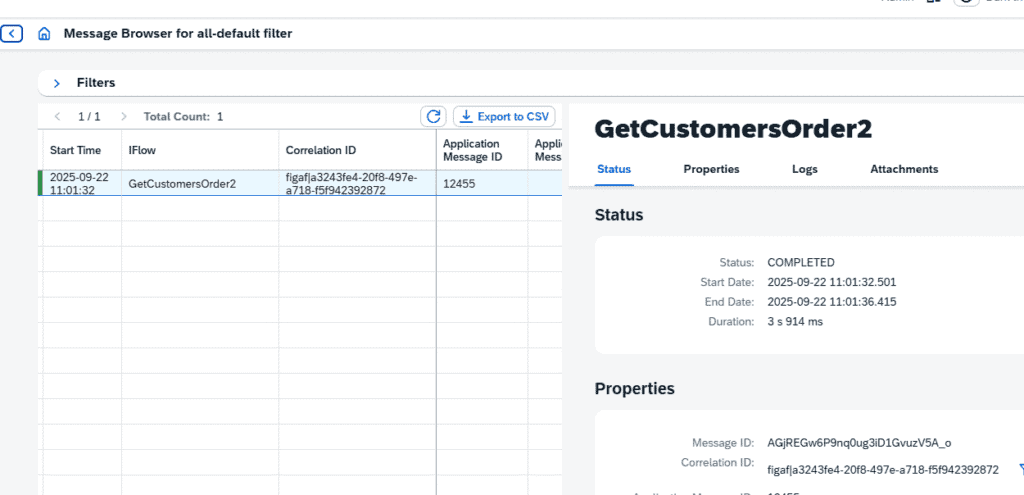Expand the Filters panel chevron

[57, 84]
